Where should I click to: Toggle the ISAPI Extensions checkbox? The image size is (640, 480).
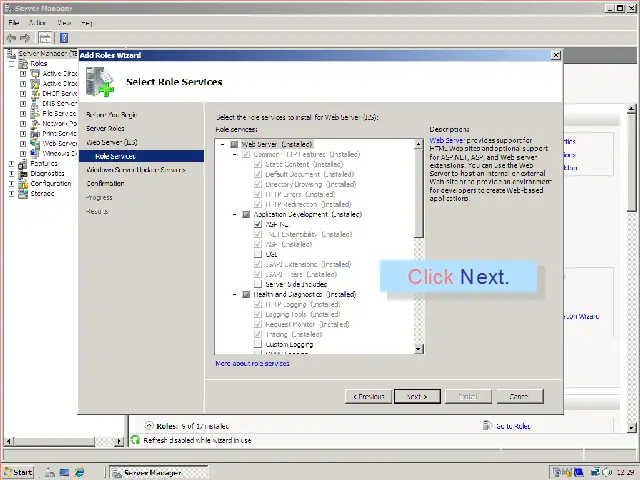click(x=258, y=264)
